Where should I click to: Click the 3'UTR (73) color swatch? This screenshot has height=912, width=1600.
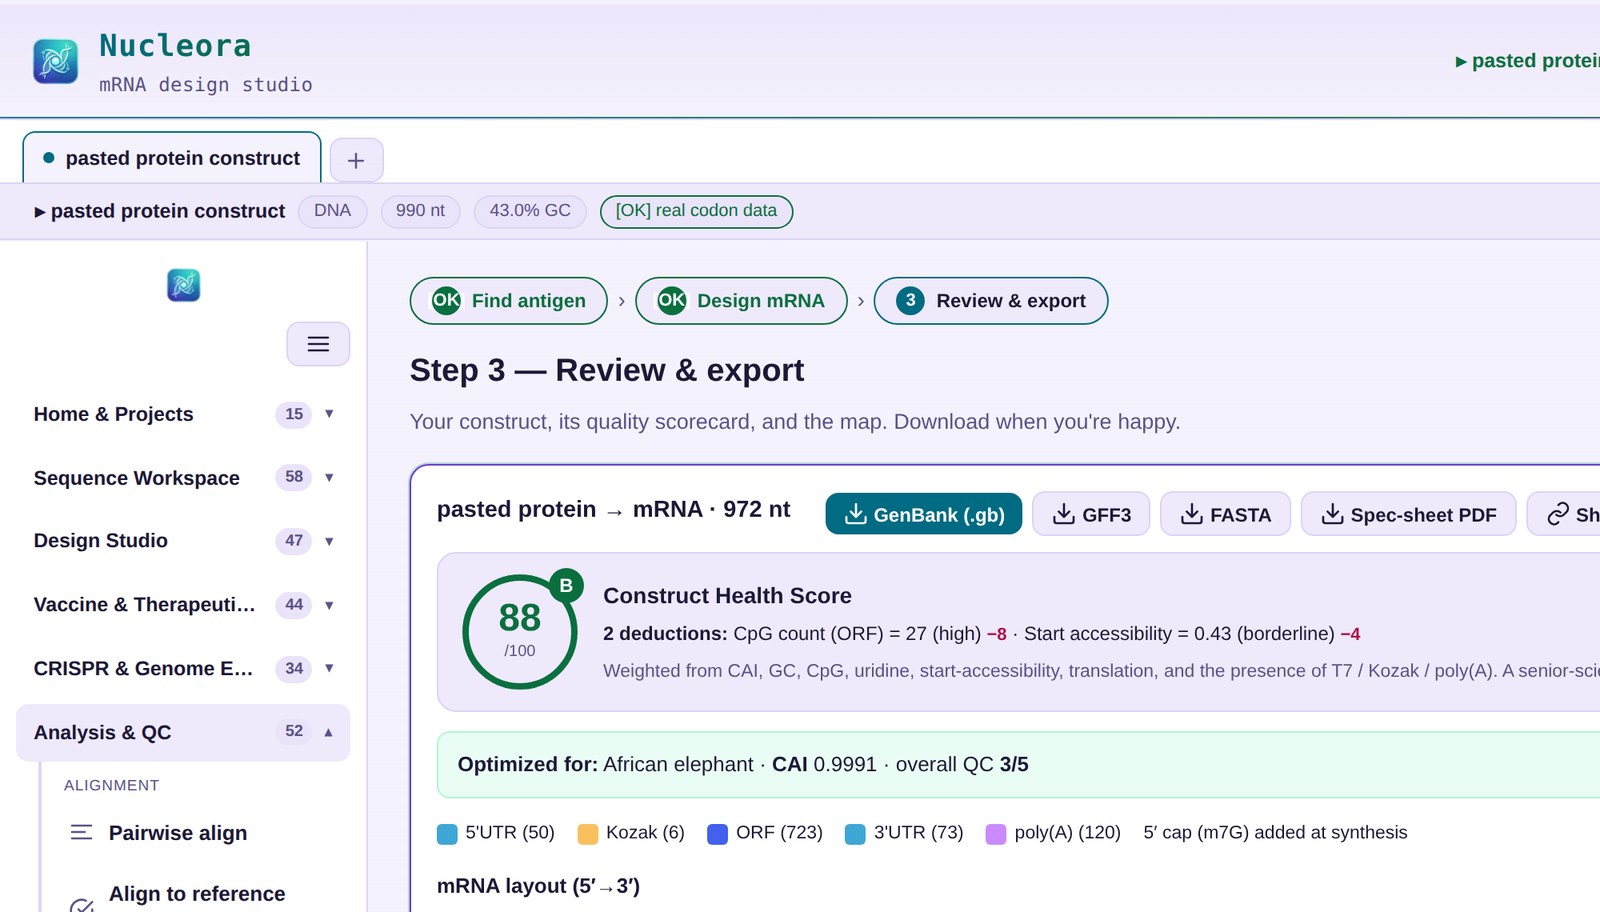pos(855,834)
